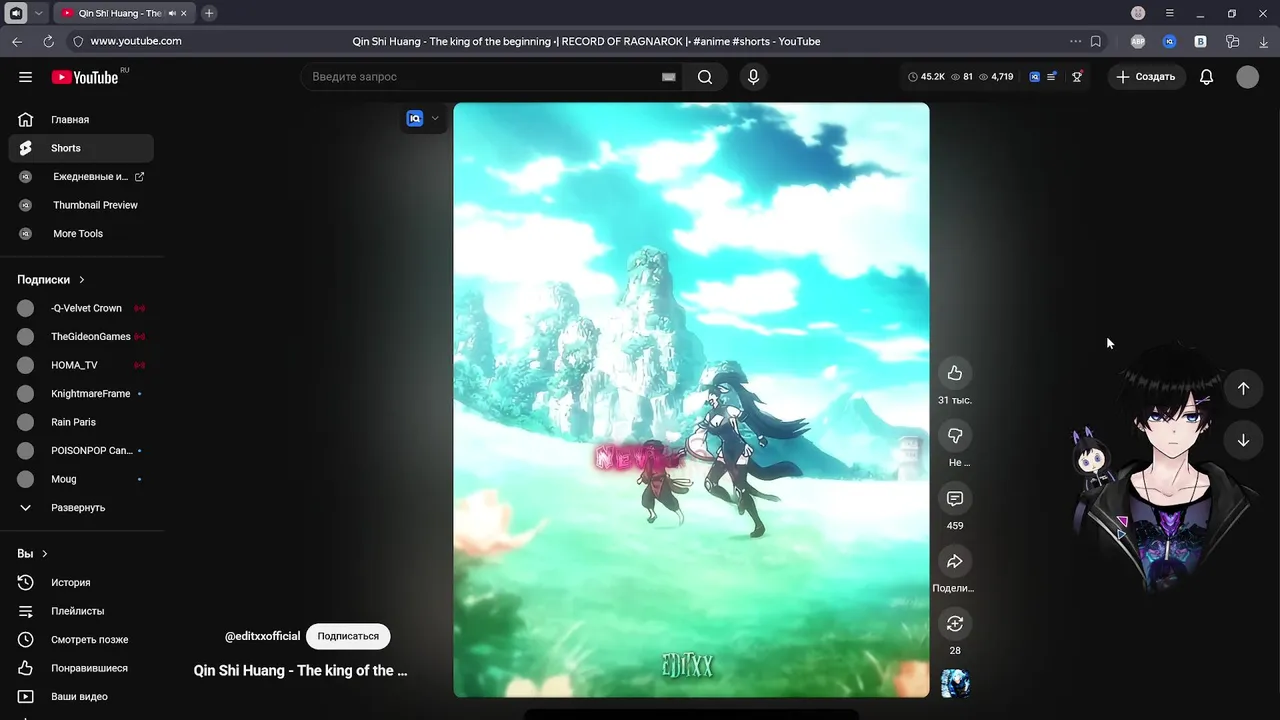Viewport: 1280px width, 720px height.
Task: Open More Tools in the sidebar
Action: tap(80, 234)
